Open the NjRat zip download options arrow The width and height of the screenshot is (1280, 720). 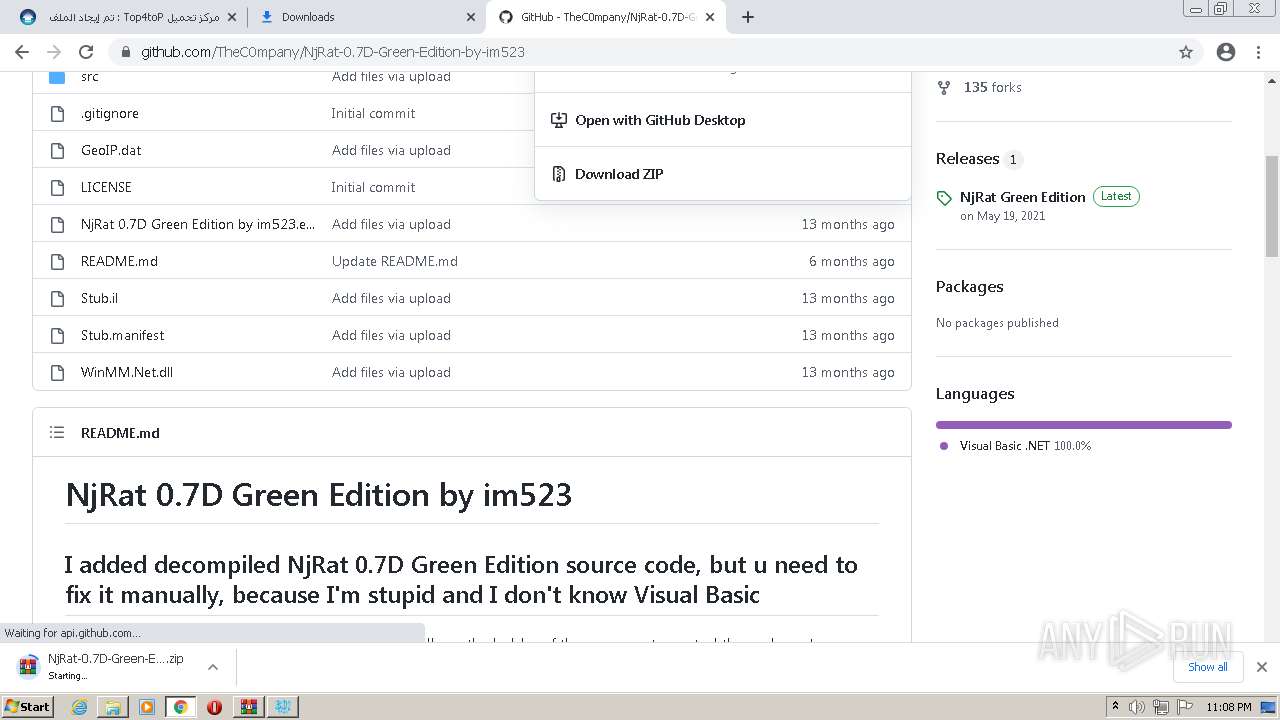pyautogui.click(x=212, y=667)
